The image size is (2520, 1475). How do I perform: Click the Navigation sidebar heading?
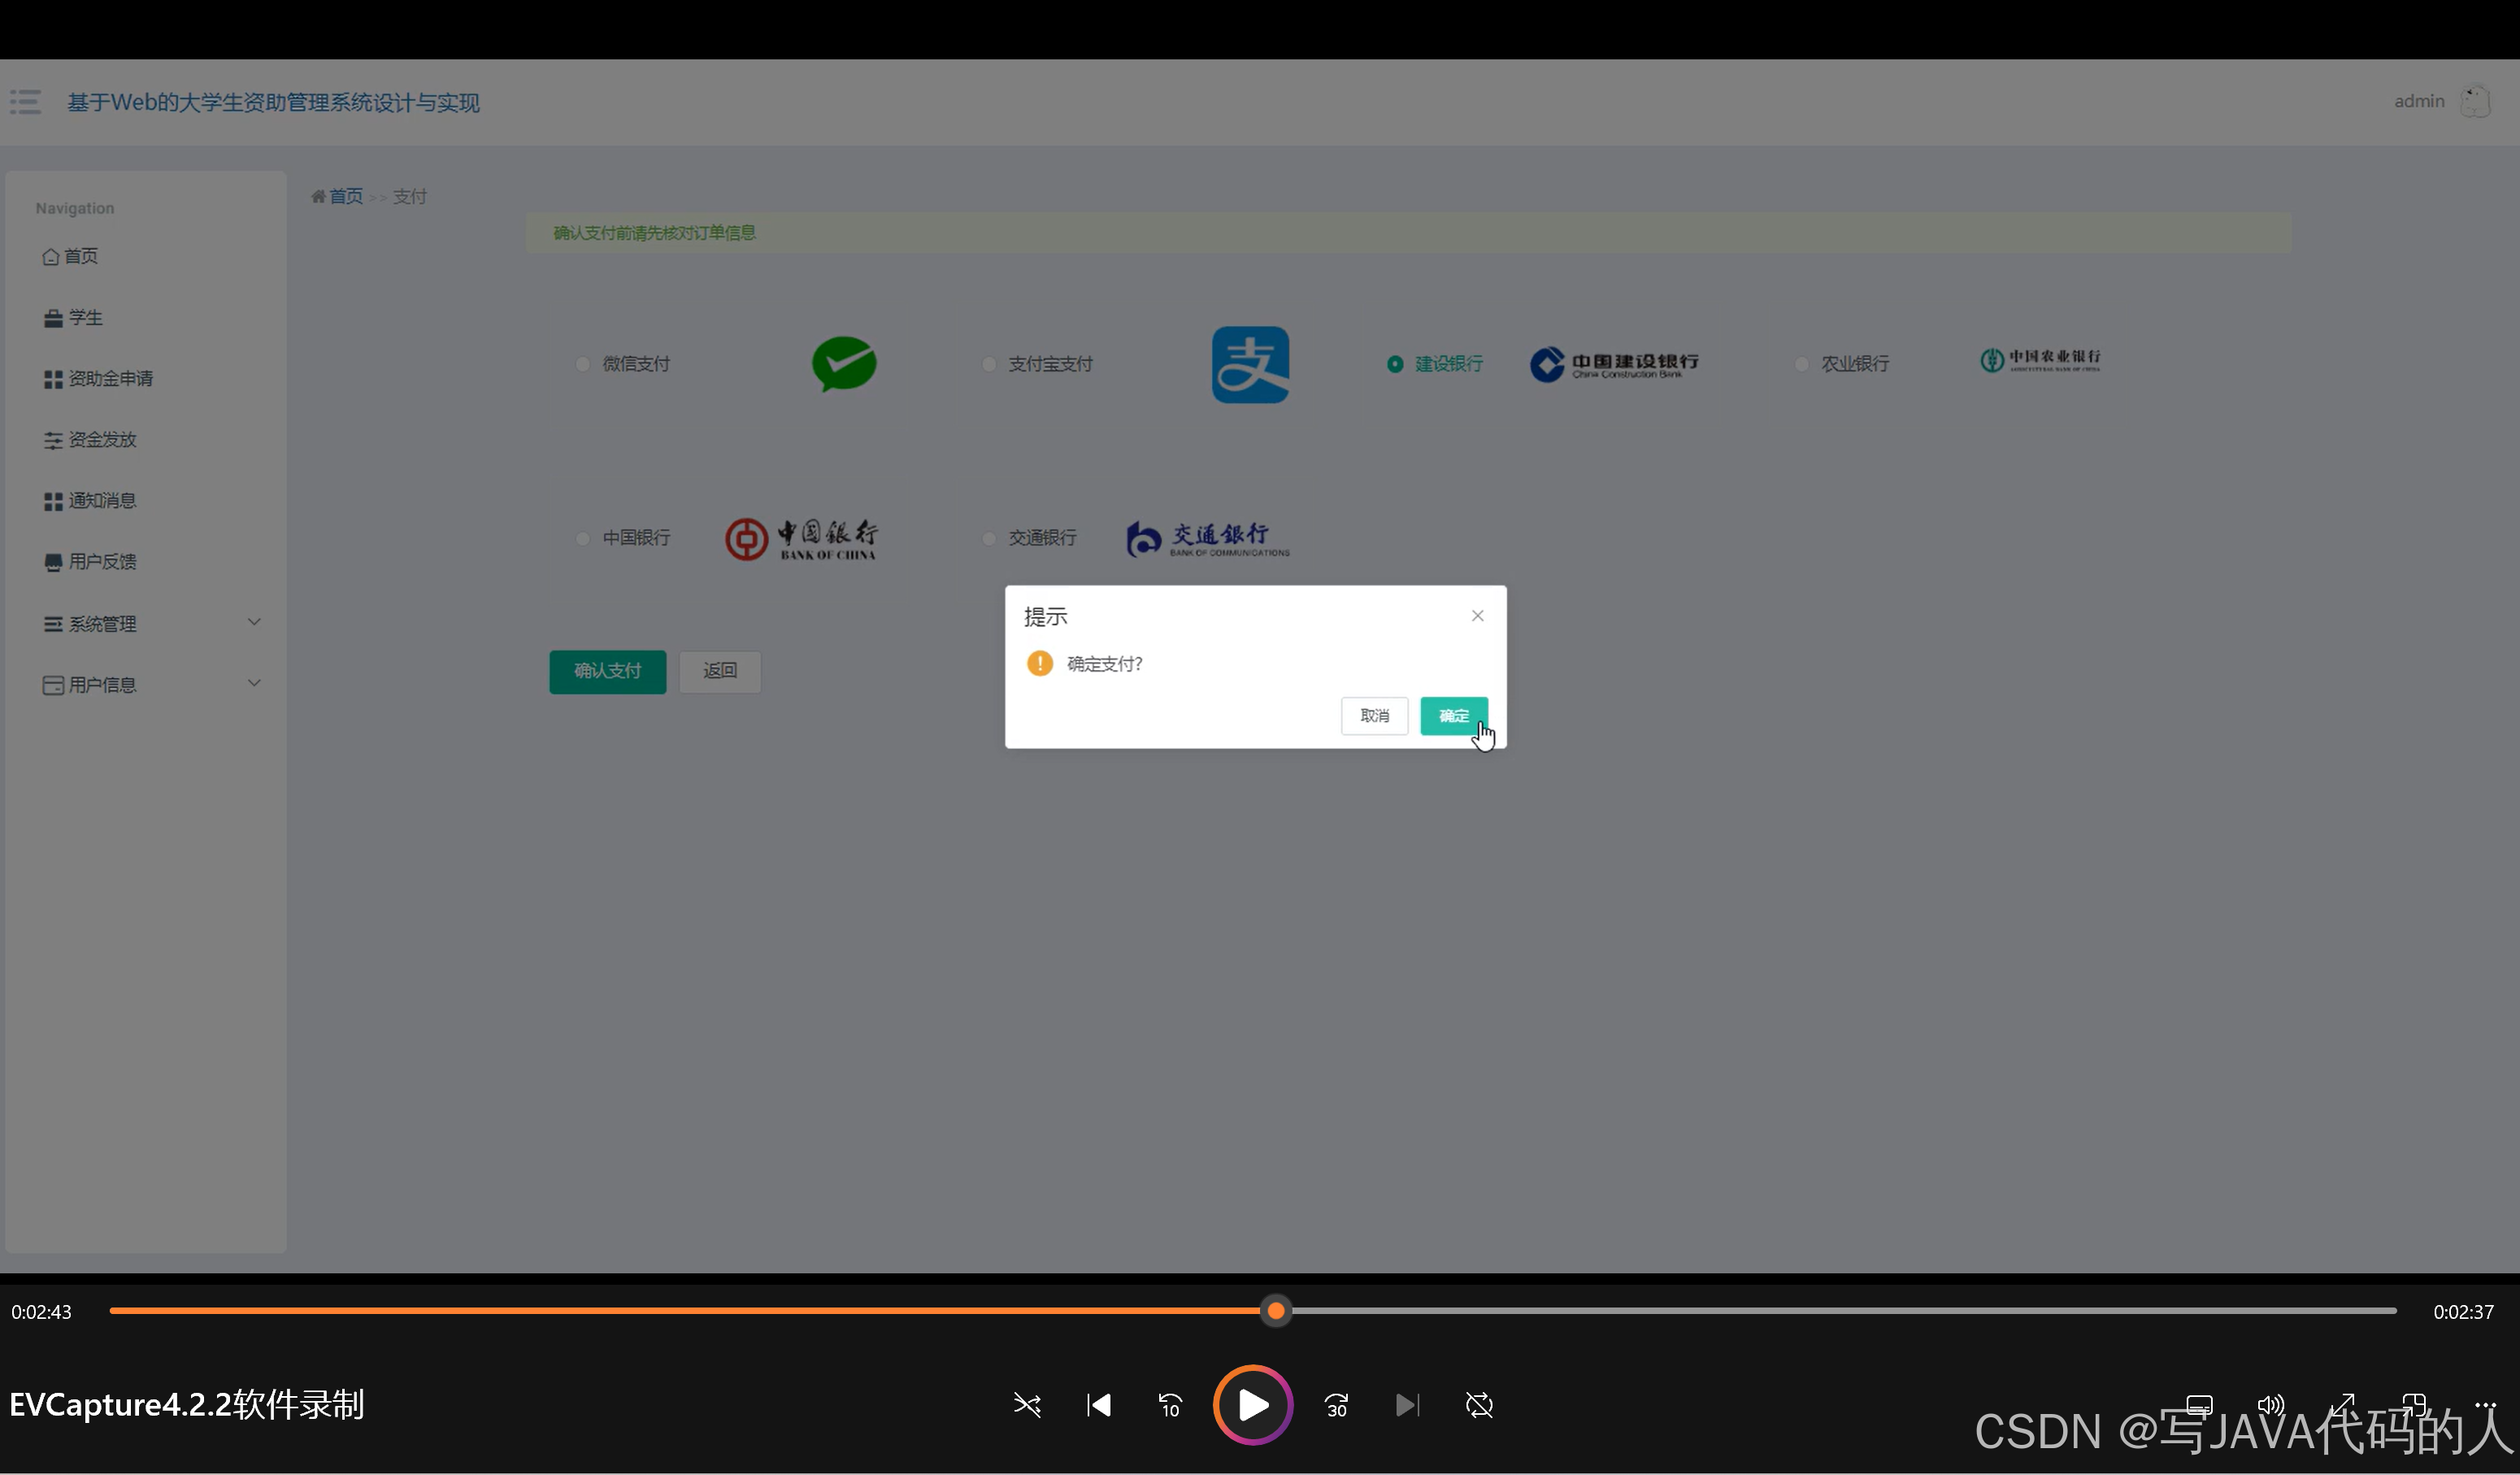pos(75,208)
